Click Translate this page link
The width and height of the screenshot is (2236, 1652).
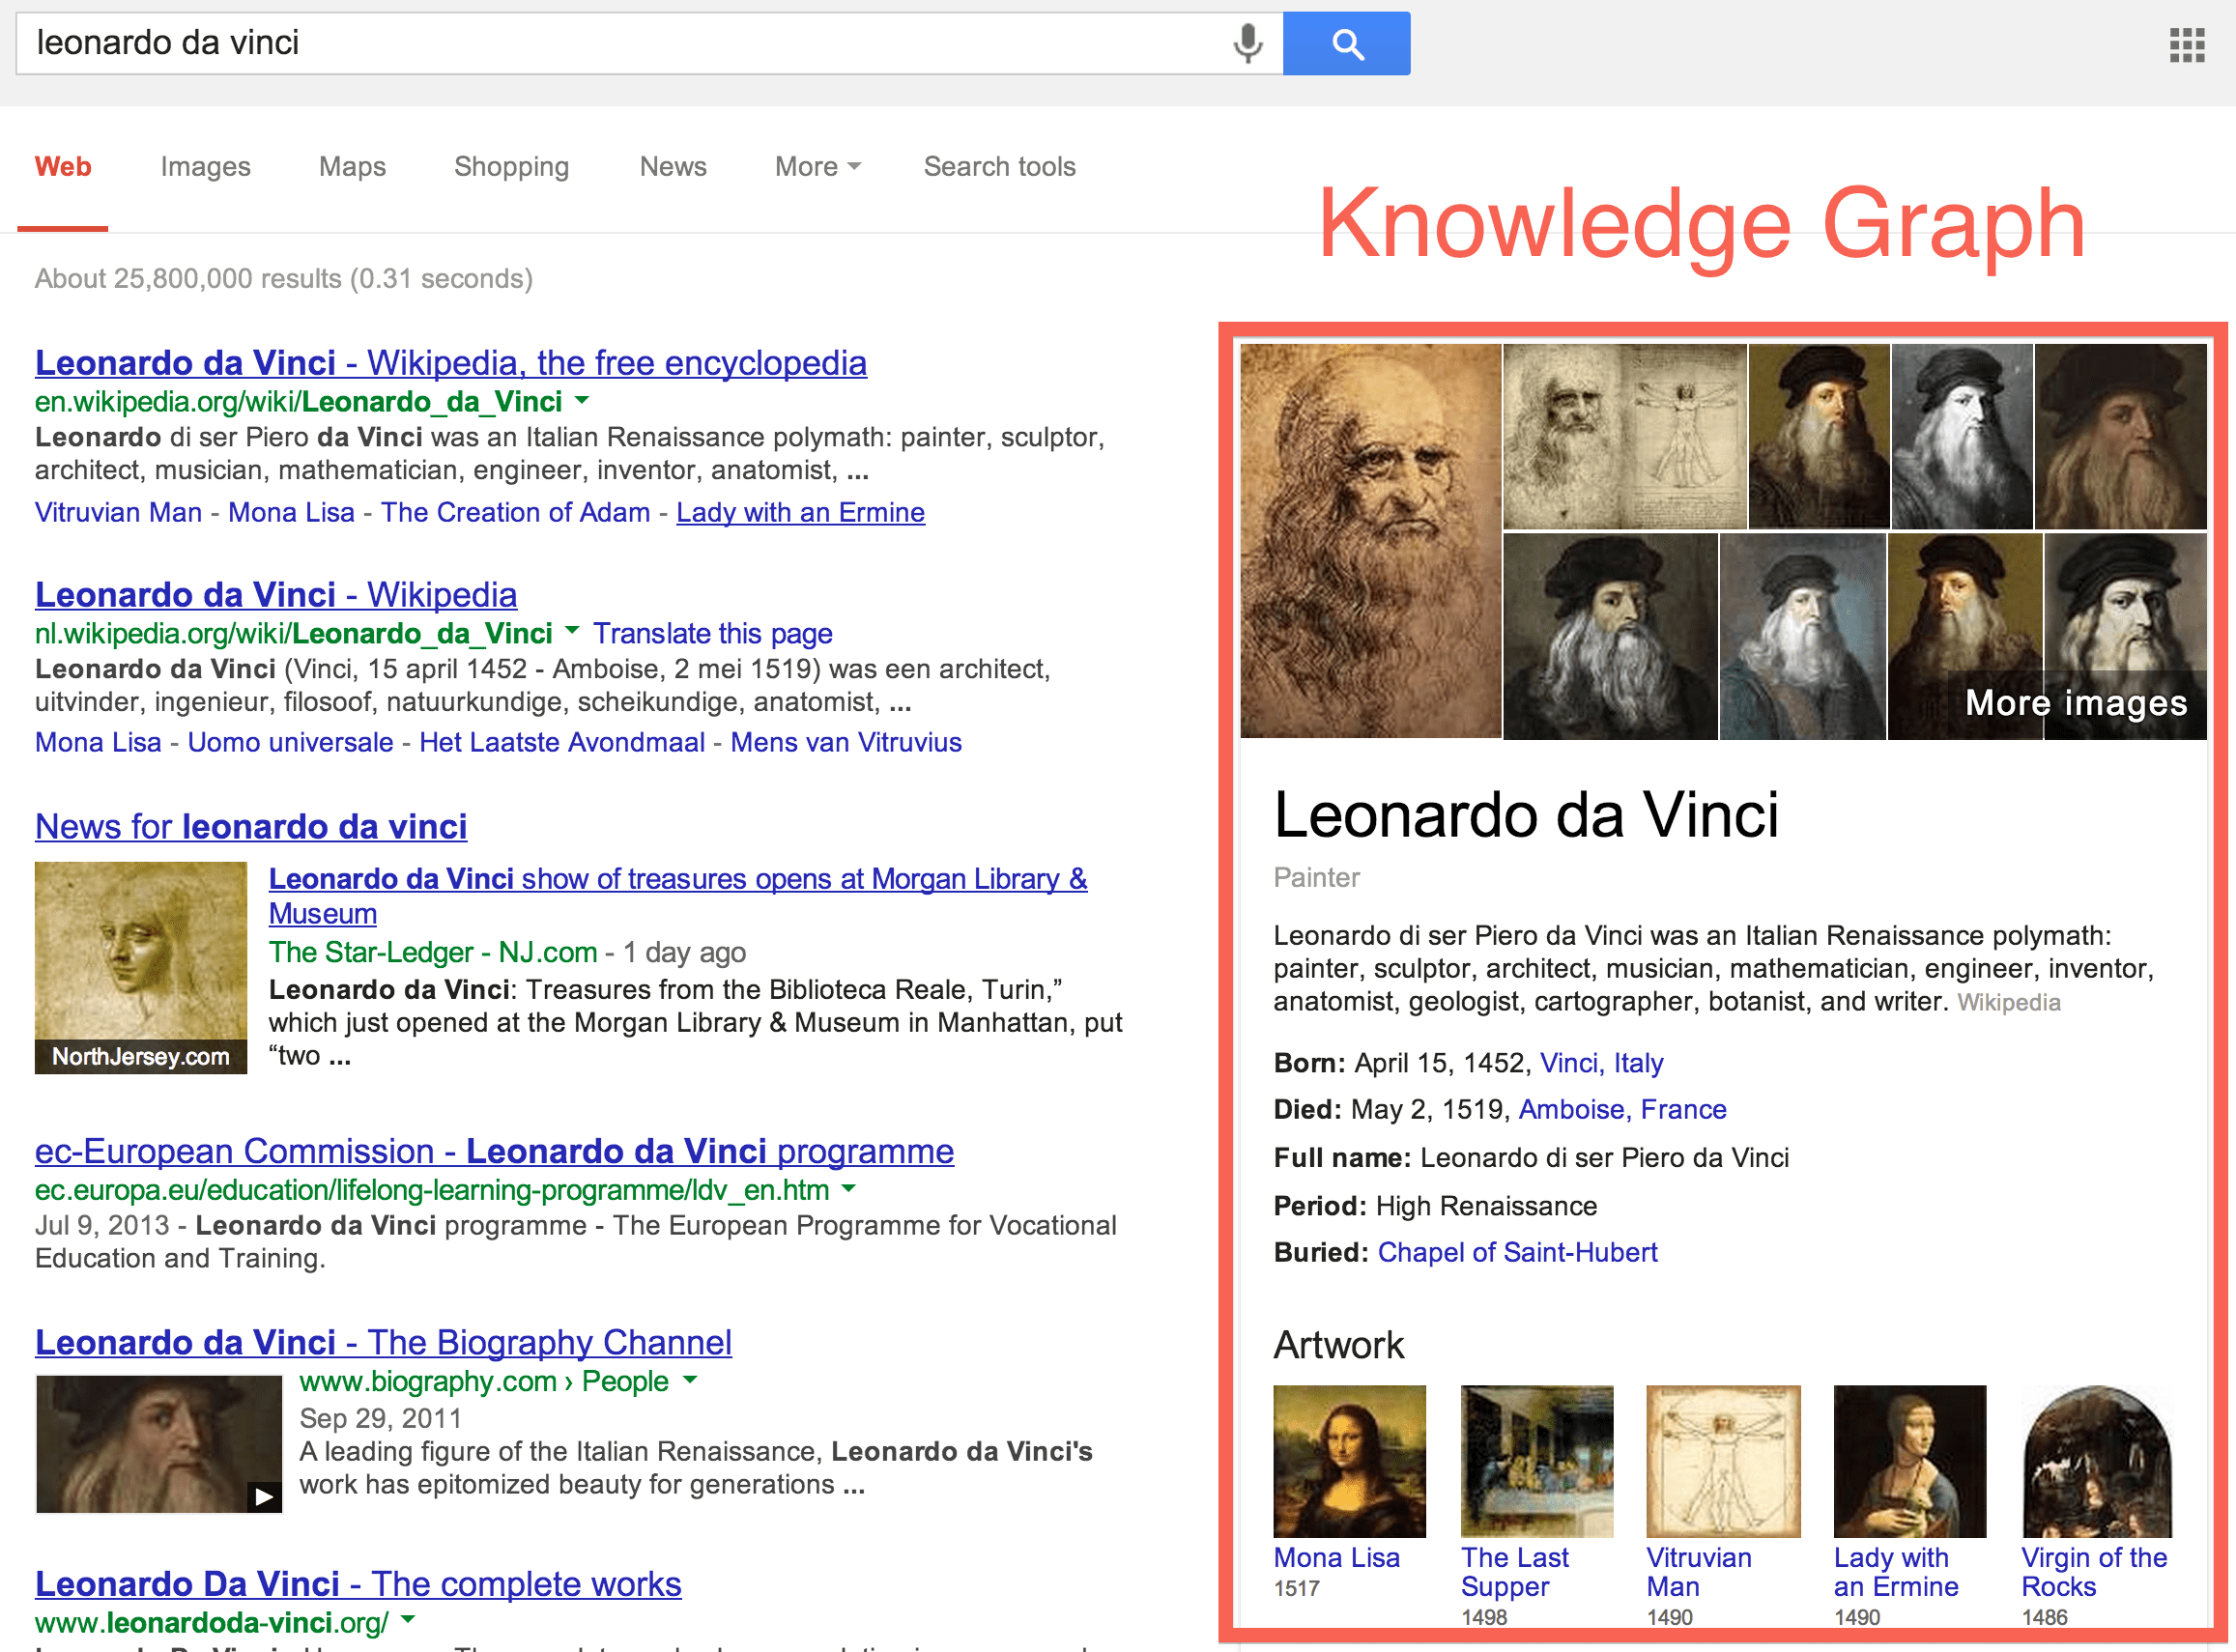712,634
